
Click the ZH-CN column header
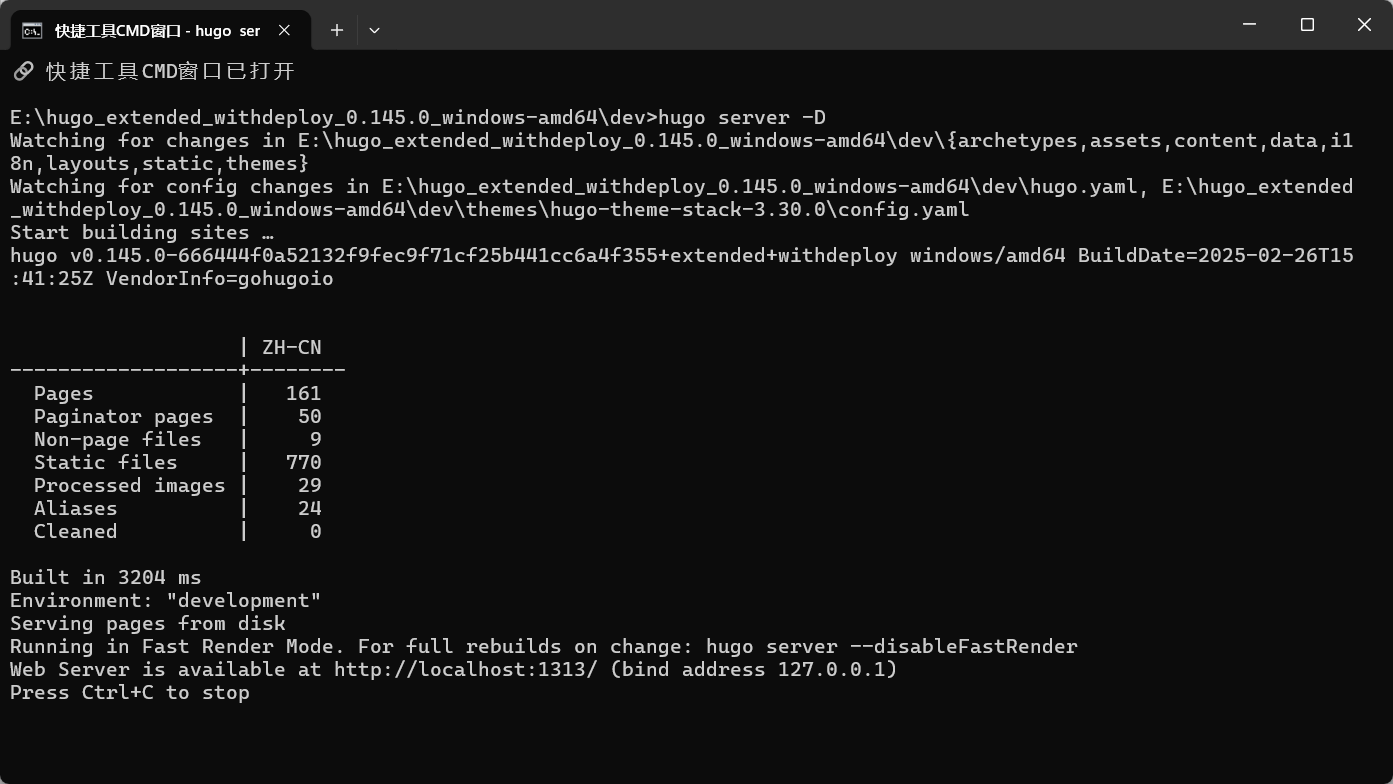tap(291, 348)
